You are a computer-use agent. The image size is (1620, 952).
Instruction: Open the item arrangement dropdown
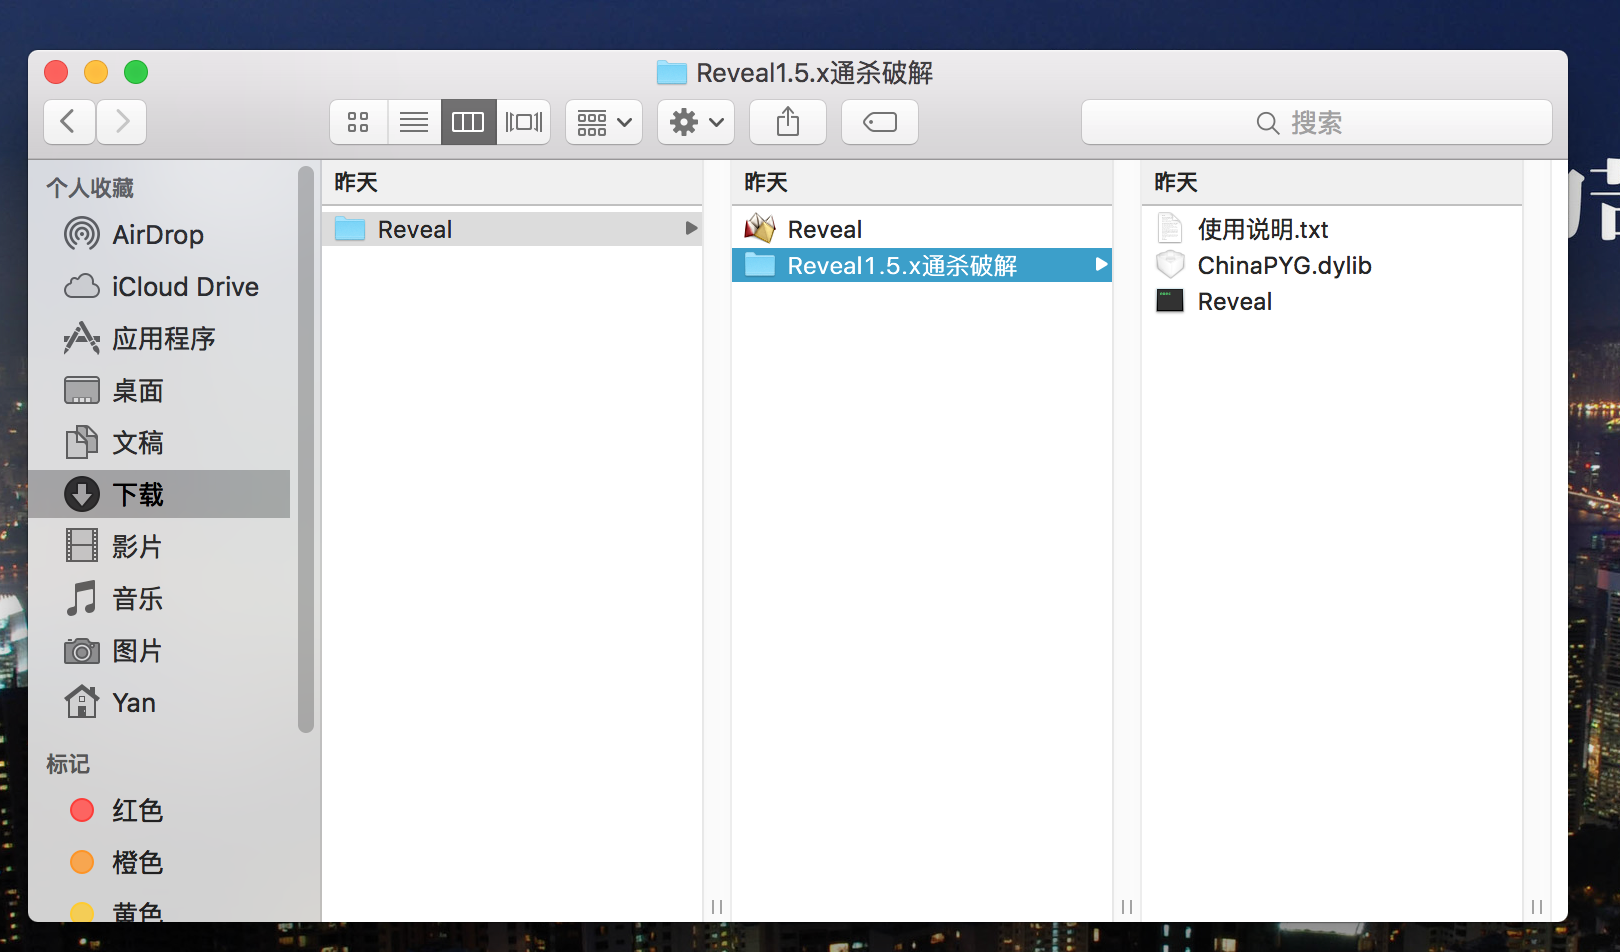604,122
